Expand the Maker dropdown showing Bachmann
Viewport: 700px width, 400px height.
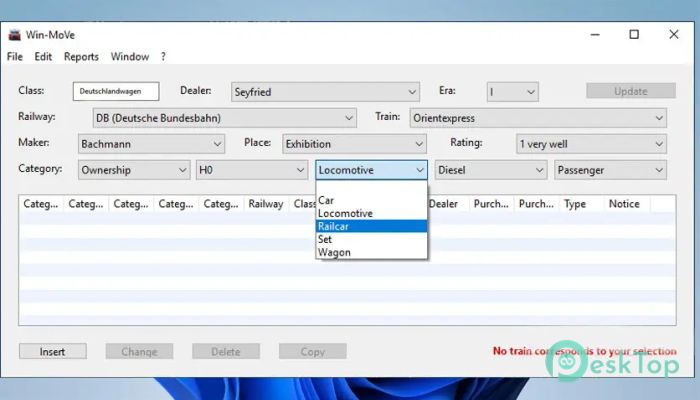[151, 144]
